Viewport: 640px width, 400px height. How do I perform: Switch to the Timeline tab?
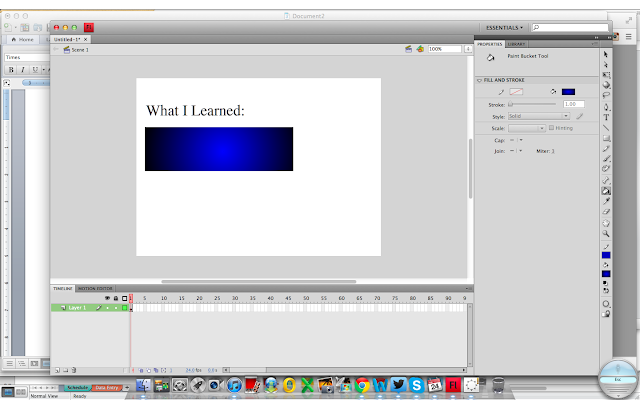62,289
